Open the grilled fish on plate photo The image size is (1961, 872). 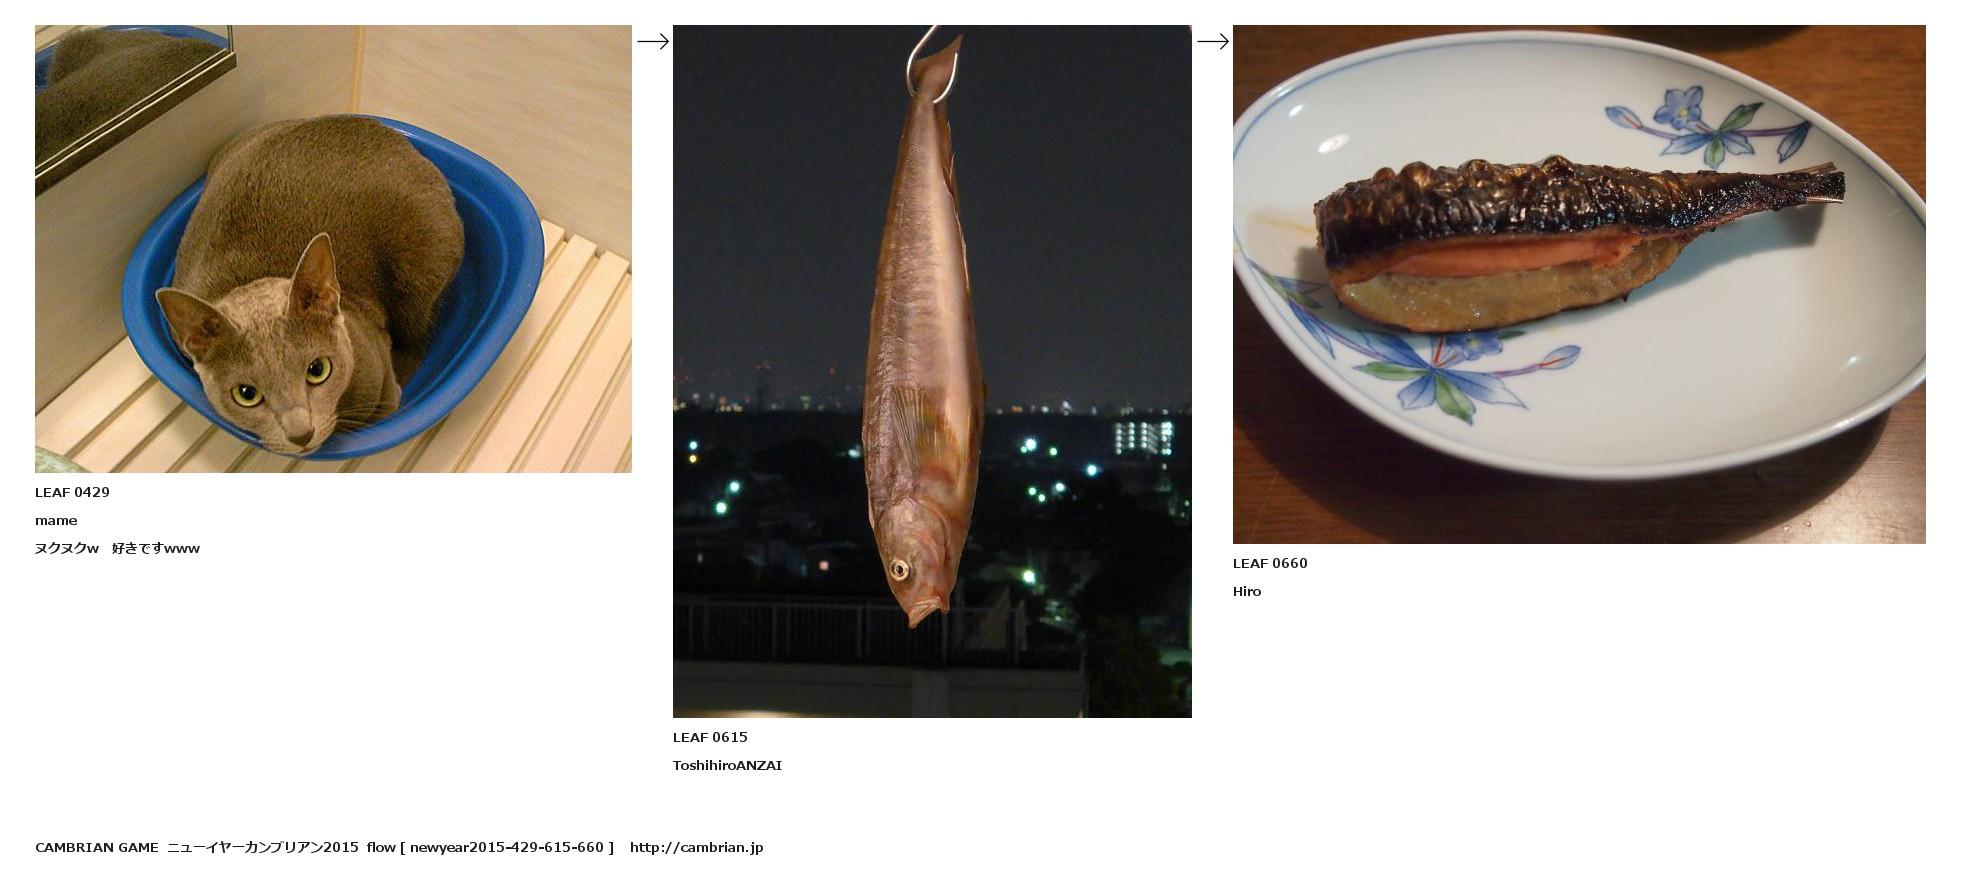coord(1579,284)
